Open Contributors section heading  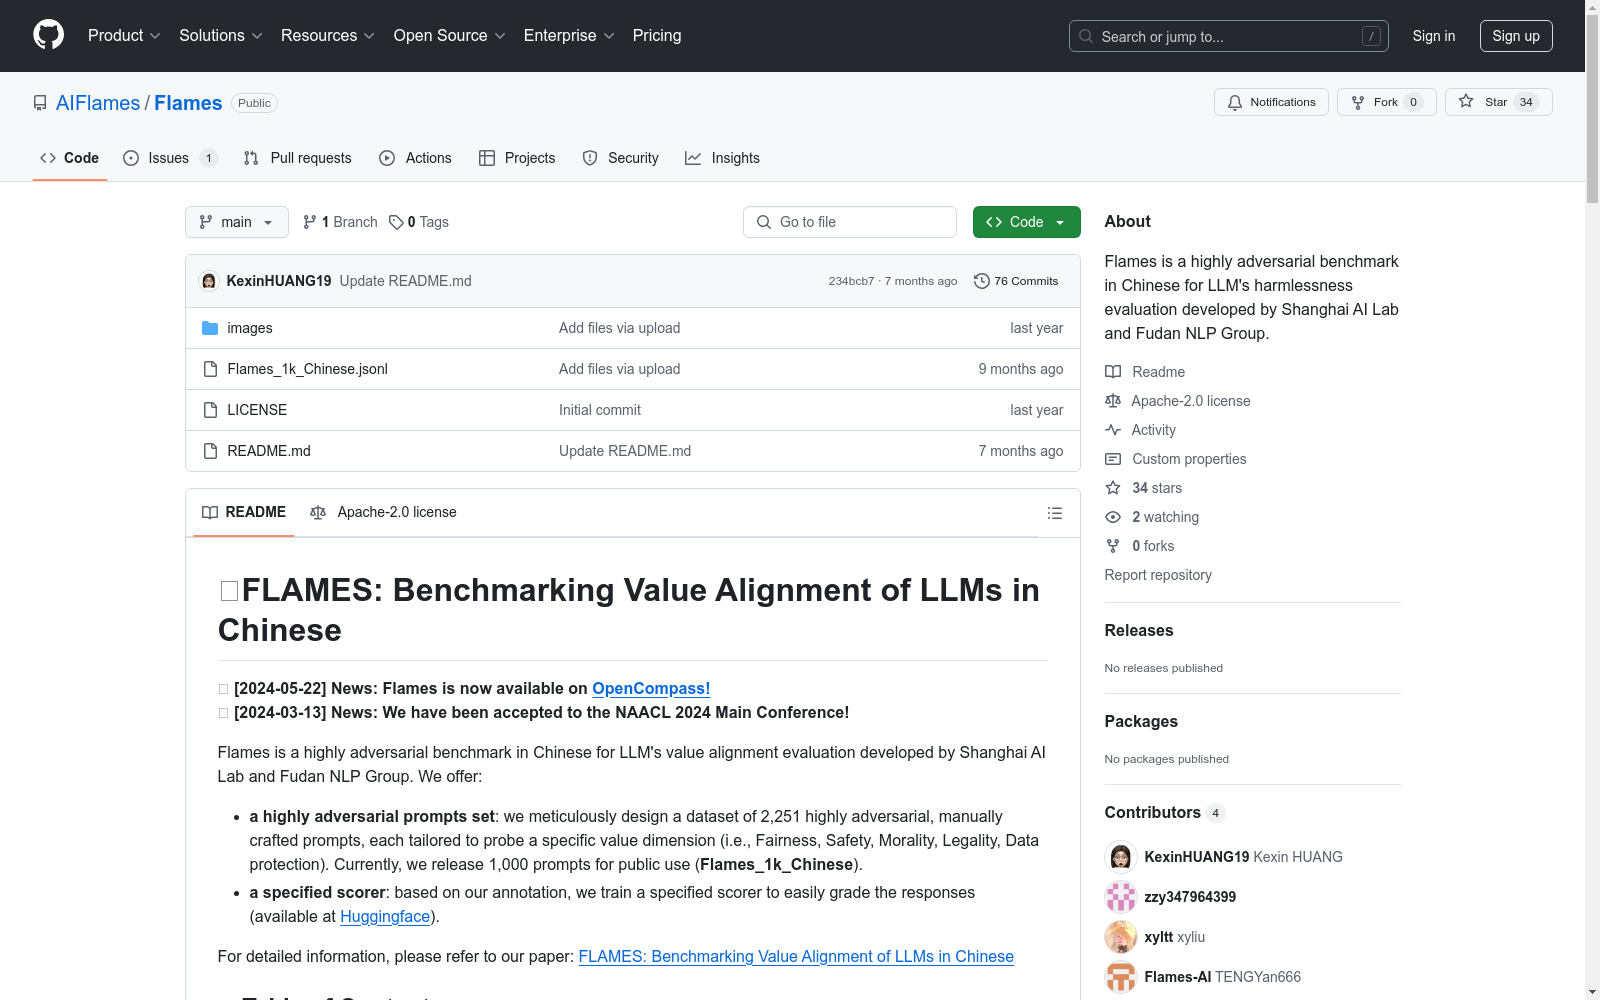click(1164, 812)
